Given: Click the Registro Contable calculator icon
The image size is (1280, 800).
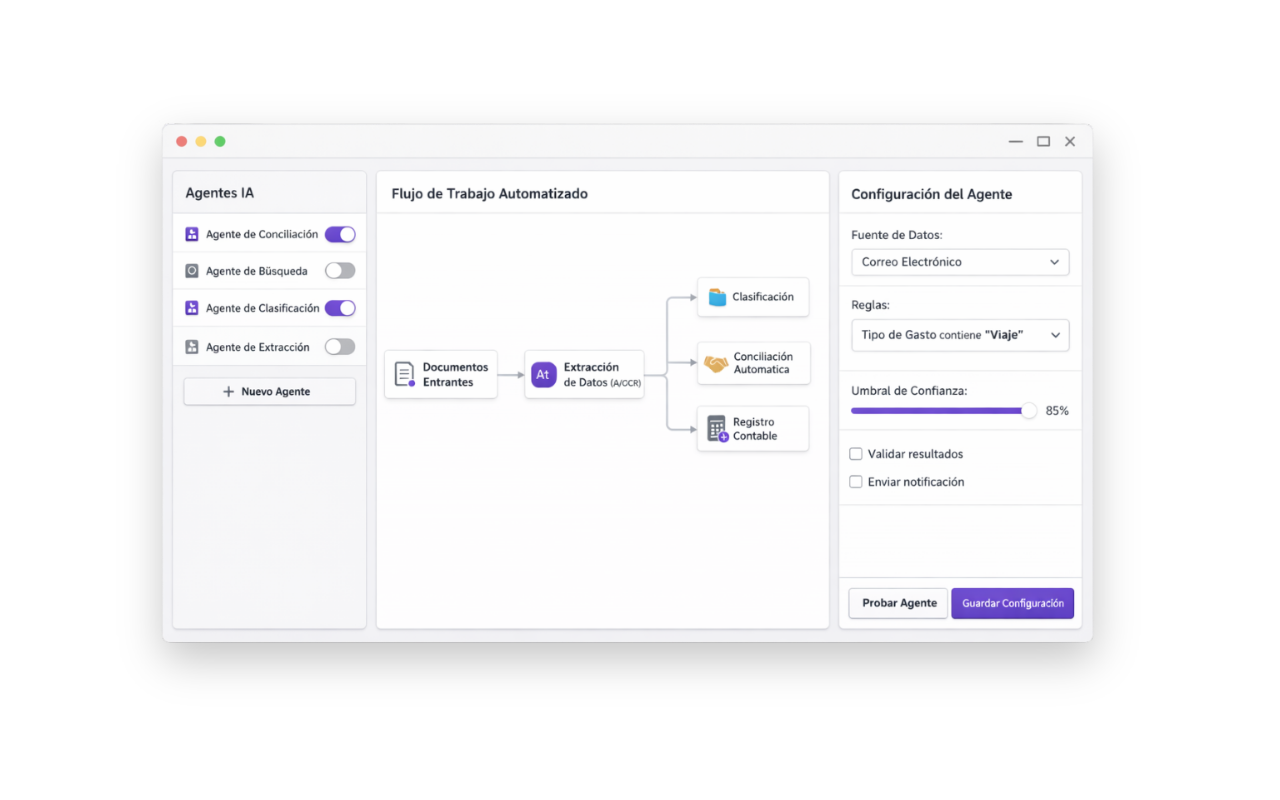Looking at the screenshot, I should (x=717, y=429).
